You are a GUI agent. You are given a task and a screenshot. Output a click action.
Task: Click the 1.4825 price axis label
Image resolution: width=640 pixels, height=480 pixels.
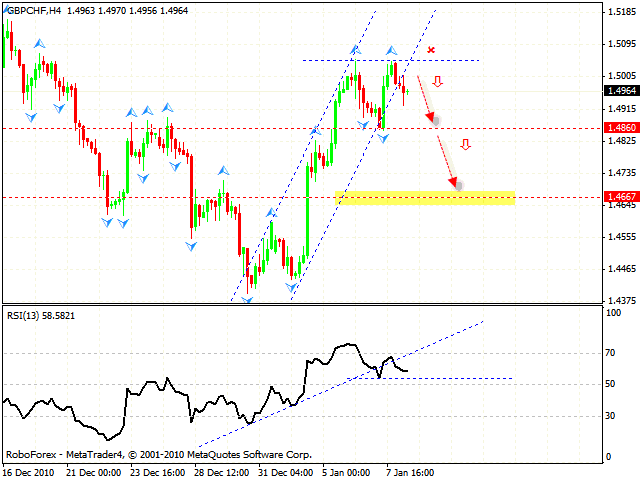622,140
